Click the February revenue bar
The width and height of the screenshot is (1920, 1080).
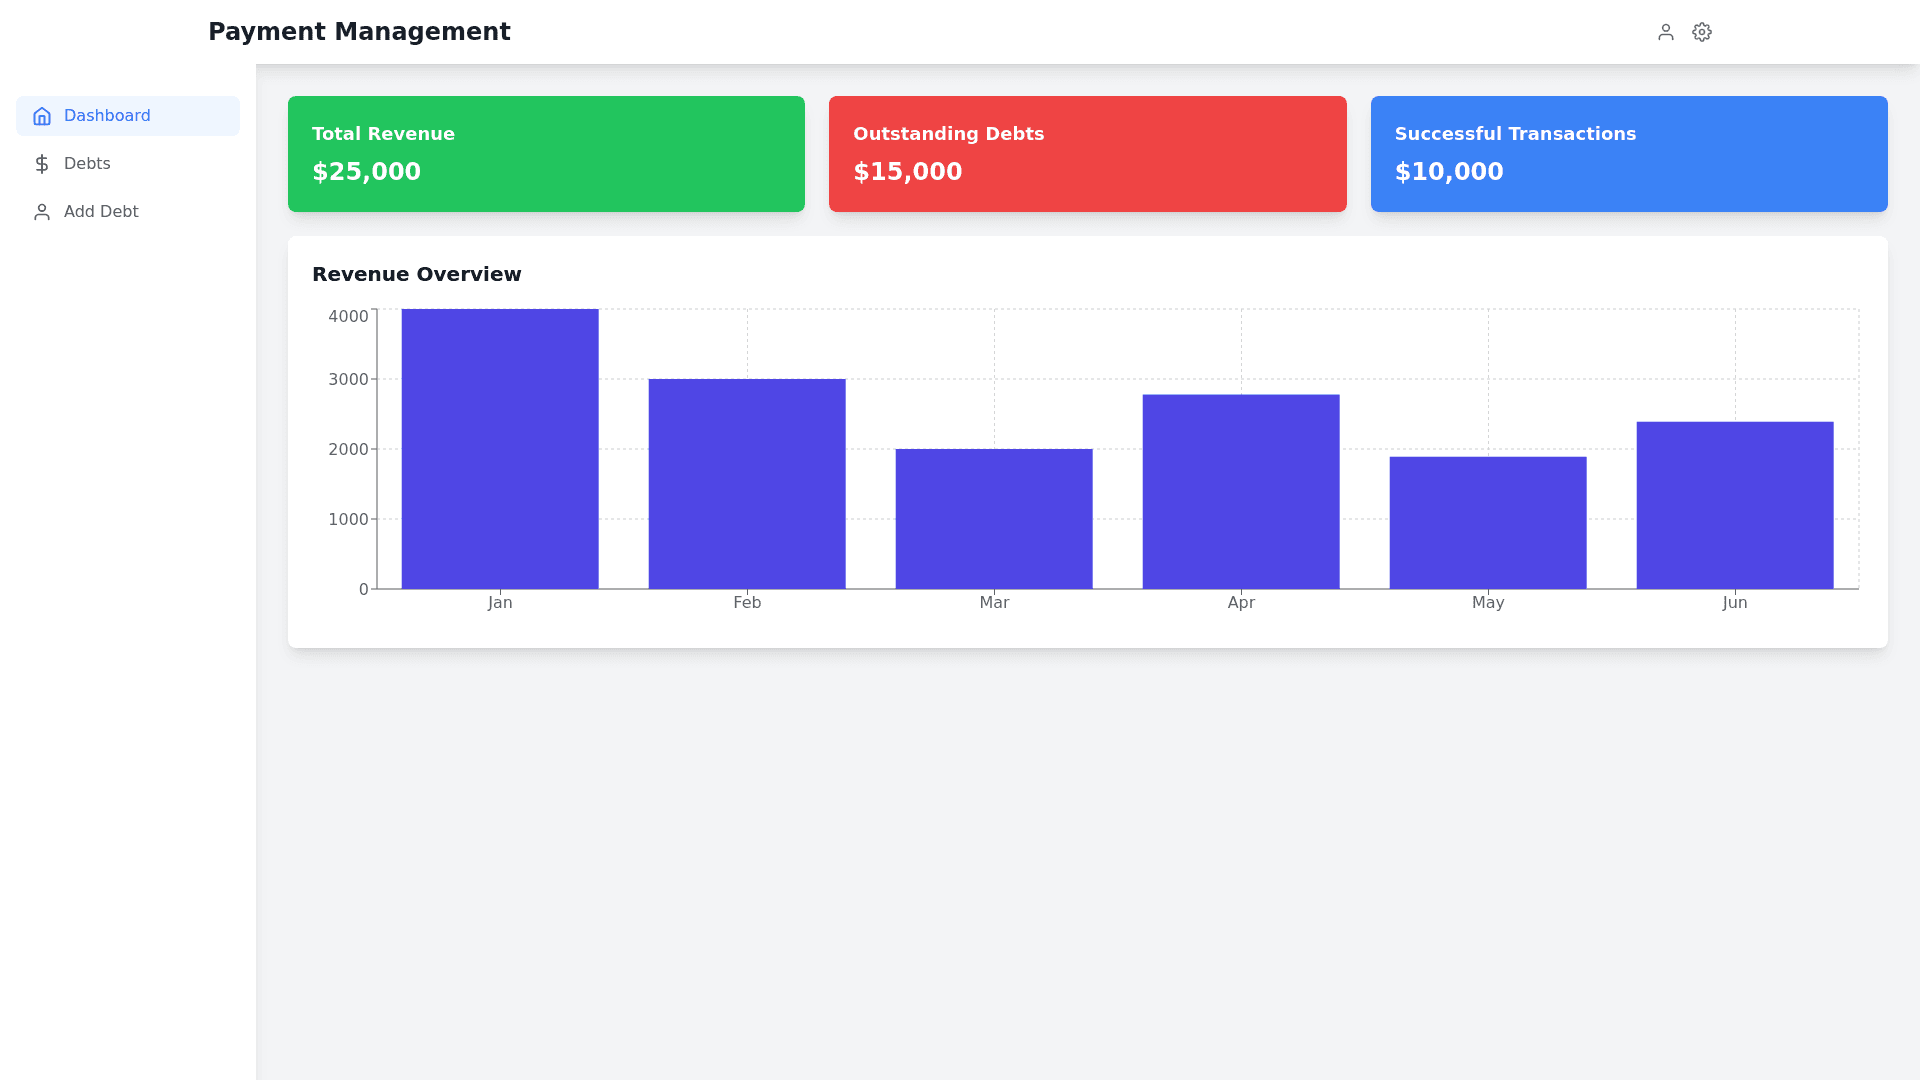point(747,484)
